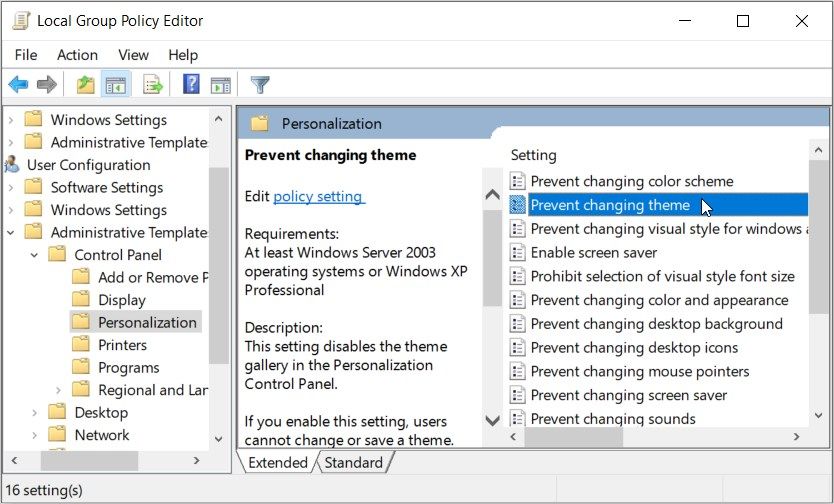
Task: Expand the Software Settings node
Action: (x=11, y=187)
